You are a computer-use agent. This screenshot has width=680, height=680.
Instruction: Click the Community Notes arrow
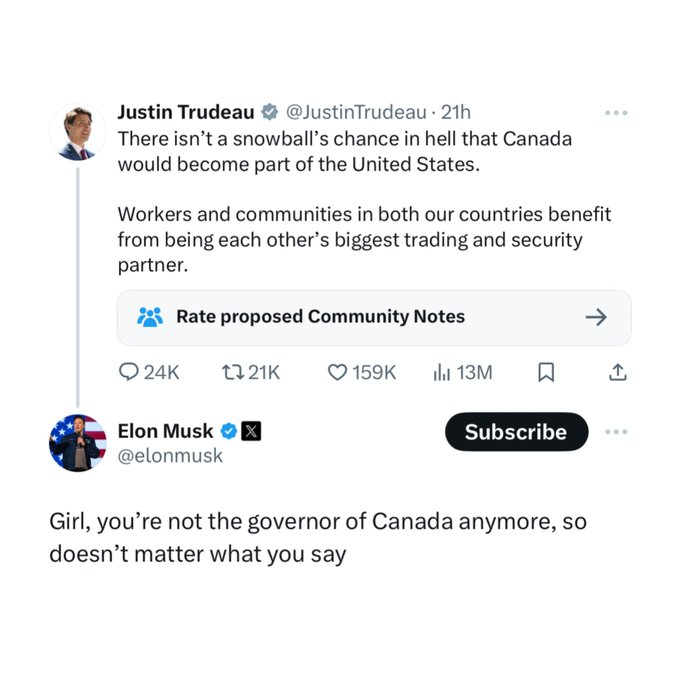tap(596, 317)
